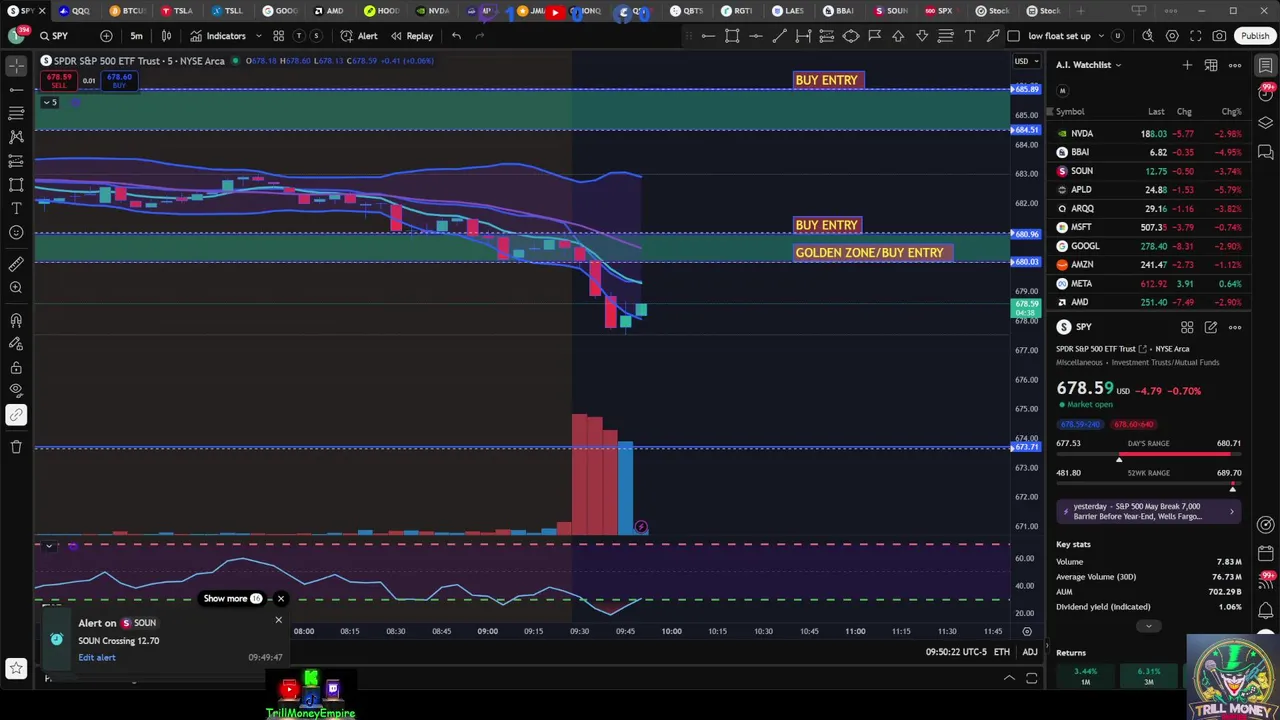This screenshot has width=1280, height=720.
Task: Take a chart snapshot with the camera icon
Action: pos(1219,36)
